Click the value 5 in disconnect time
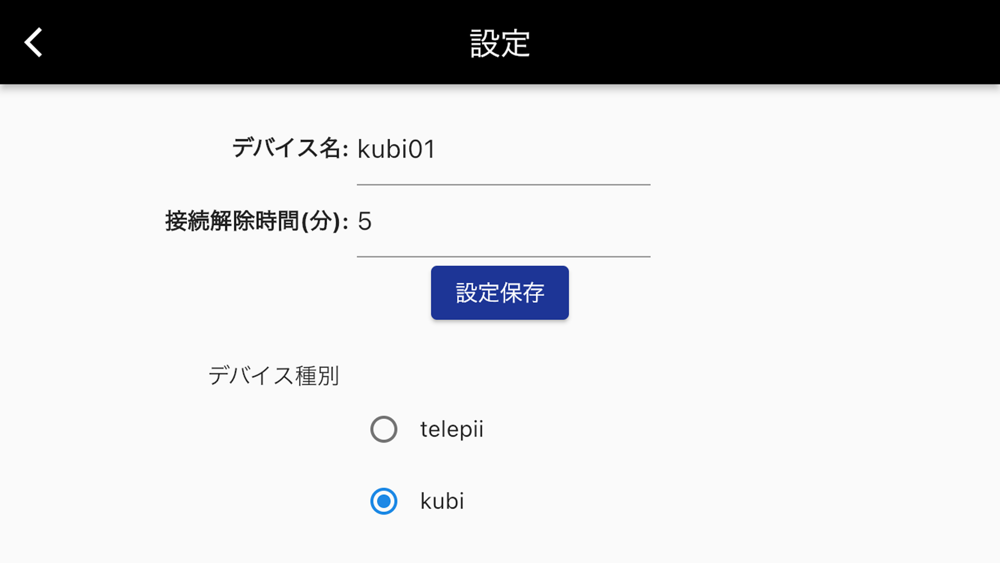The width and height of the screenshot is (1000, 563). point(365,222)
